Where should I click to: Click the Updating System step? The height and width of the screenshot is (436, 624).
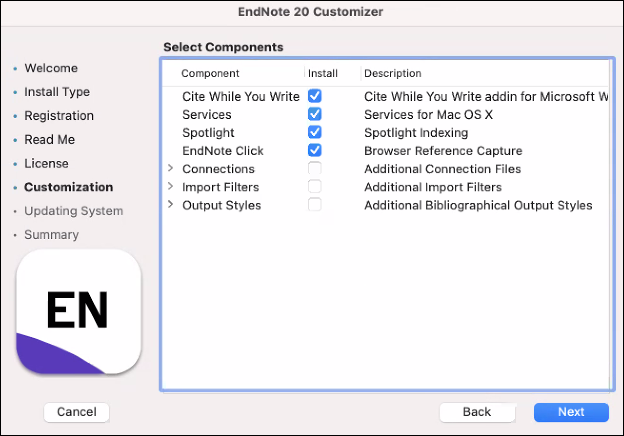pos(74,211)
